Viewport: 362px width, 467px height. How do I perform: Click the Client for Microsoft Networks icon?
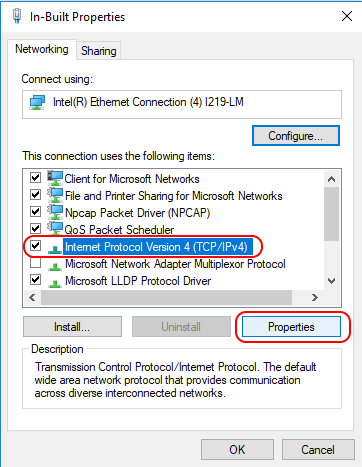point(55,178)
